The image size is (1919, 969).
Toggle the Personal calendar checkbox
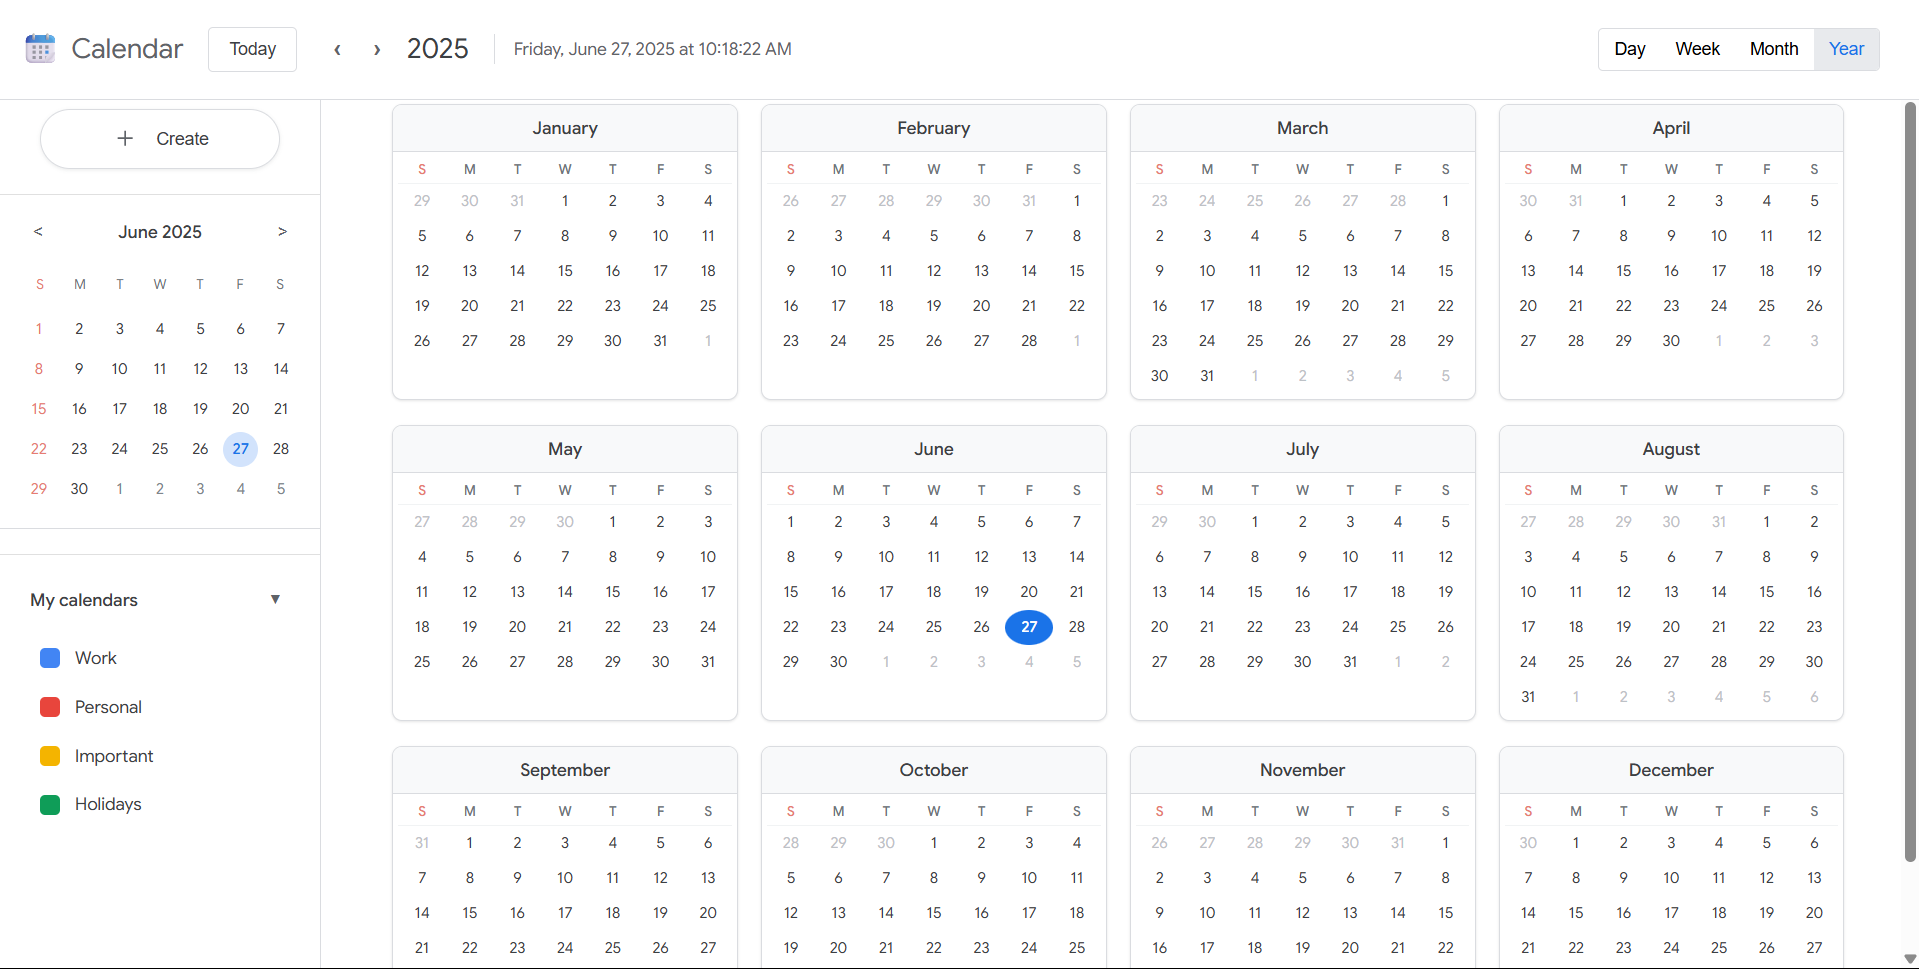pos(50,707)
